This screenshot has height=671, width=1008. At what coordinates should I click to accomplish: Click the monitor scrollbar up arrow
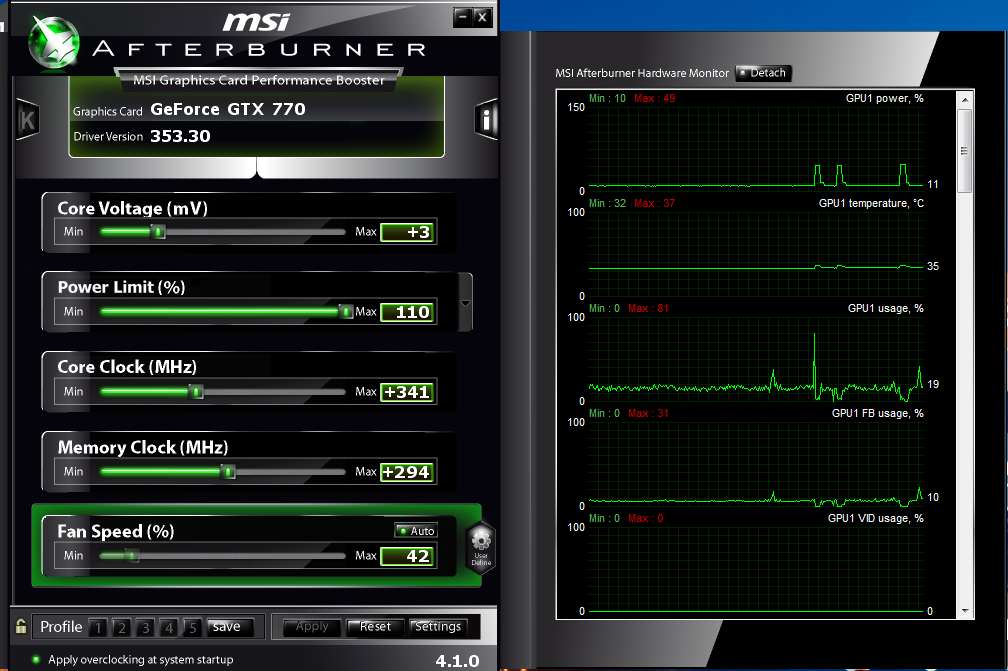tap(965, 100)
